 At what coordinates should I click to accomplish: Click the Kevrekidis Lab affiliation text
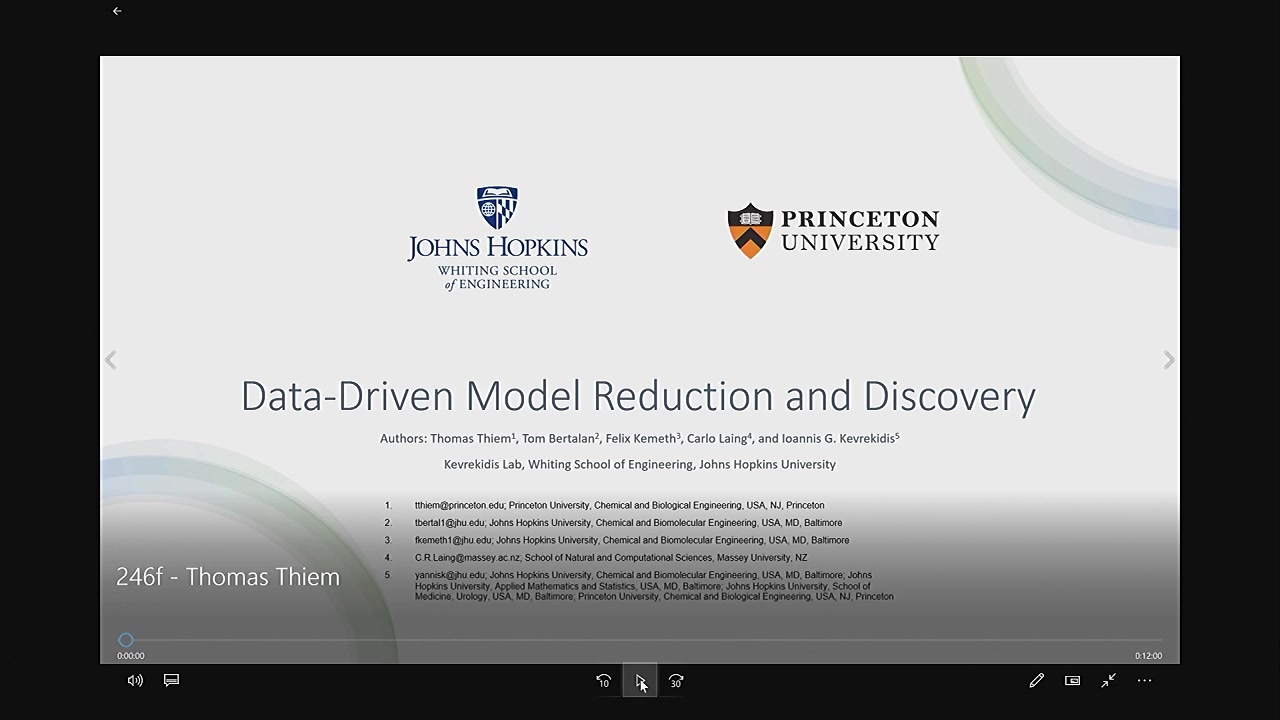[x=640, y=464]
